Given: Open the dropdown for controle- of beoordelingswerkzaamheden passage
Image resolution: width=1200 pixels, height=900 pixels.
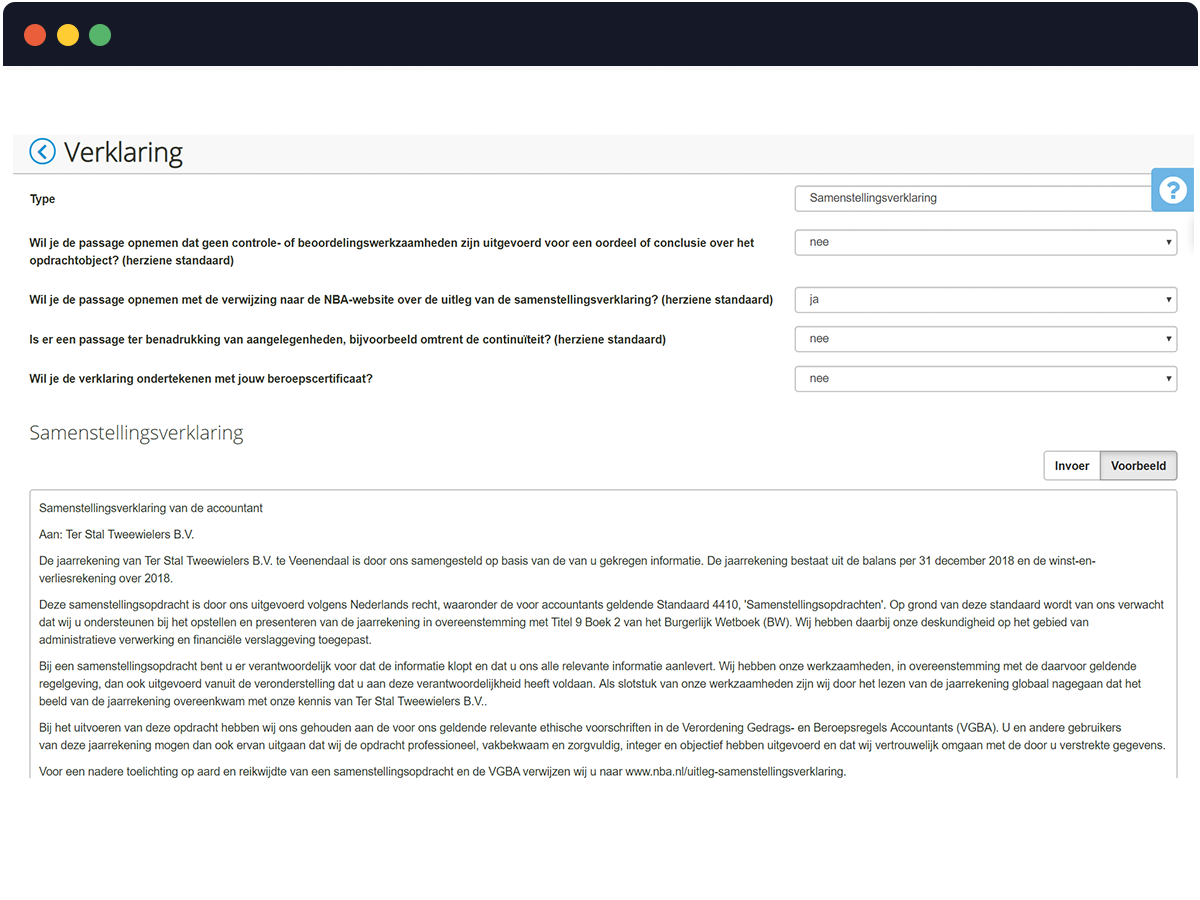Looking at the screenshot, I should point(985,242).
